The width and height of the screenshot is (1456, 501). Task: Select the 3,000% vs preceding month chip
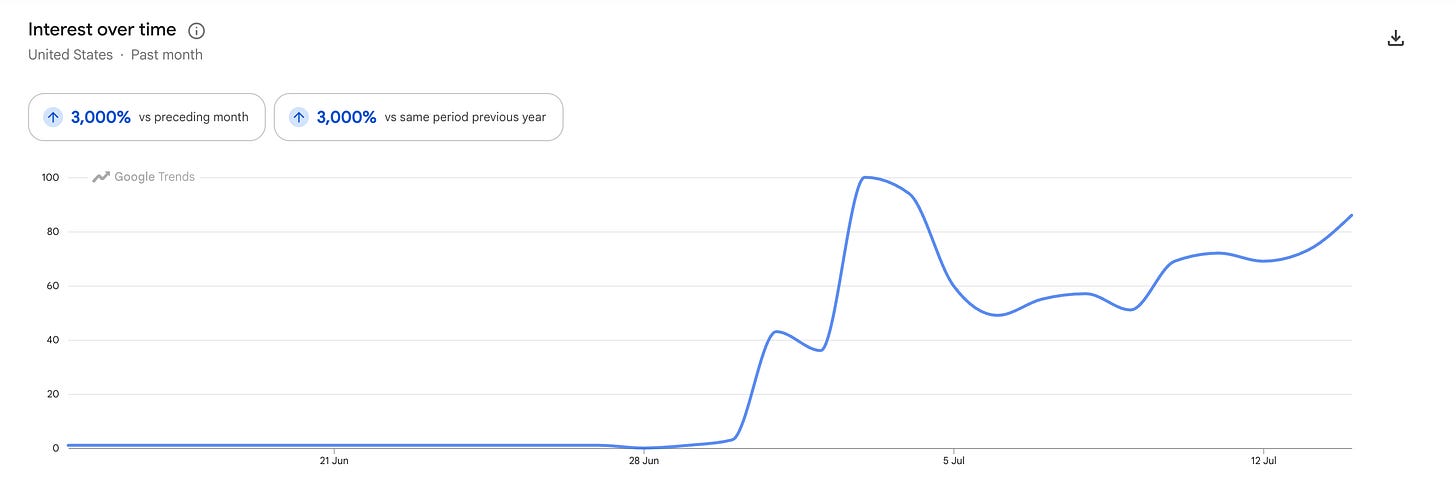(147, 117)
